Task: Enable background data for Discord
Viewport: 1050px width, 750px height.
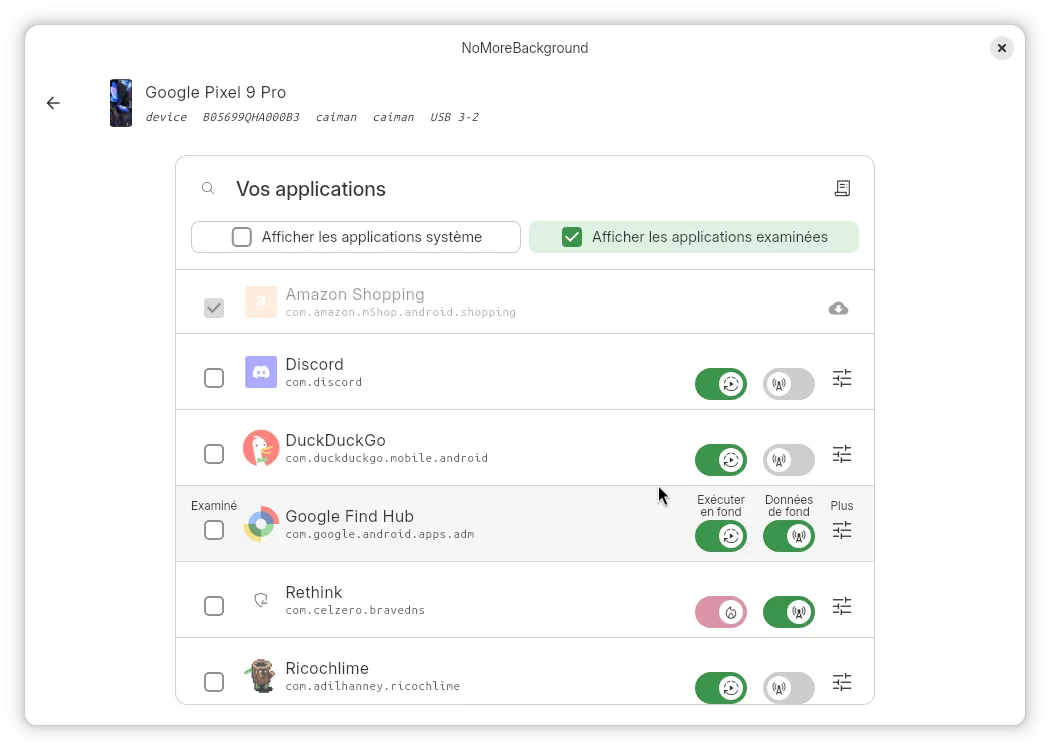Action: pyautogui.click(x=789, y=384)
